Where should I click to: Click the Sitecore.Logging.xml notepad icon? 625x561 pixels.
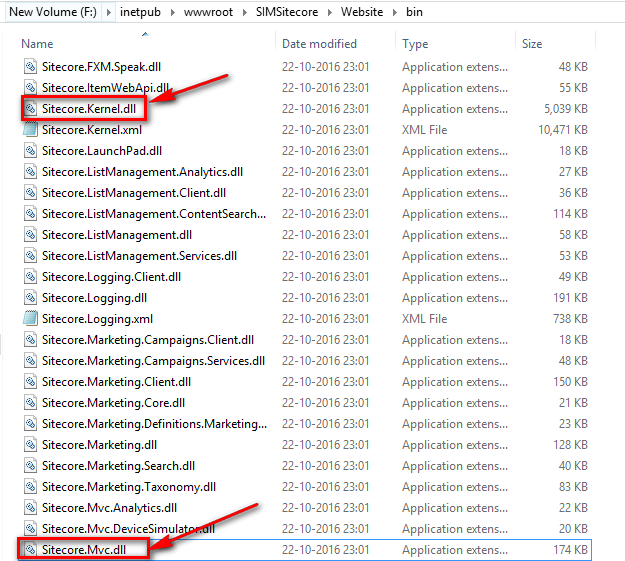tap(30, 318)
